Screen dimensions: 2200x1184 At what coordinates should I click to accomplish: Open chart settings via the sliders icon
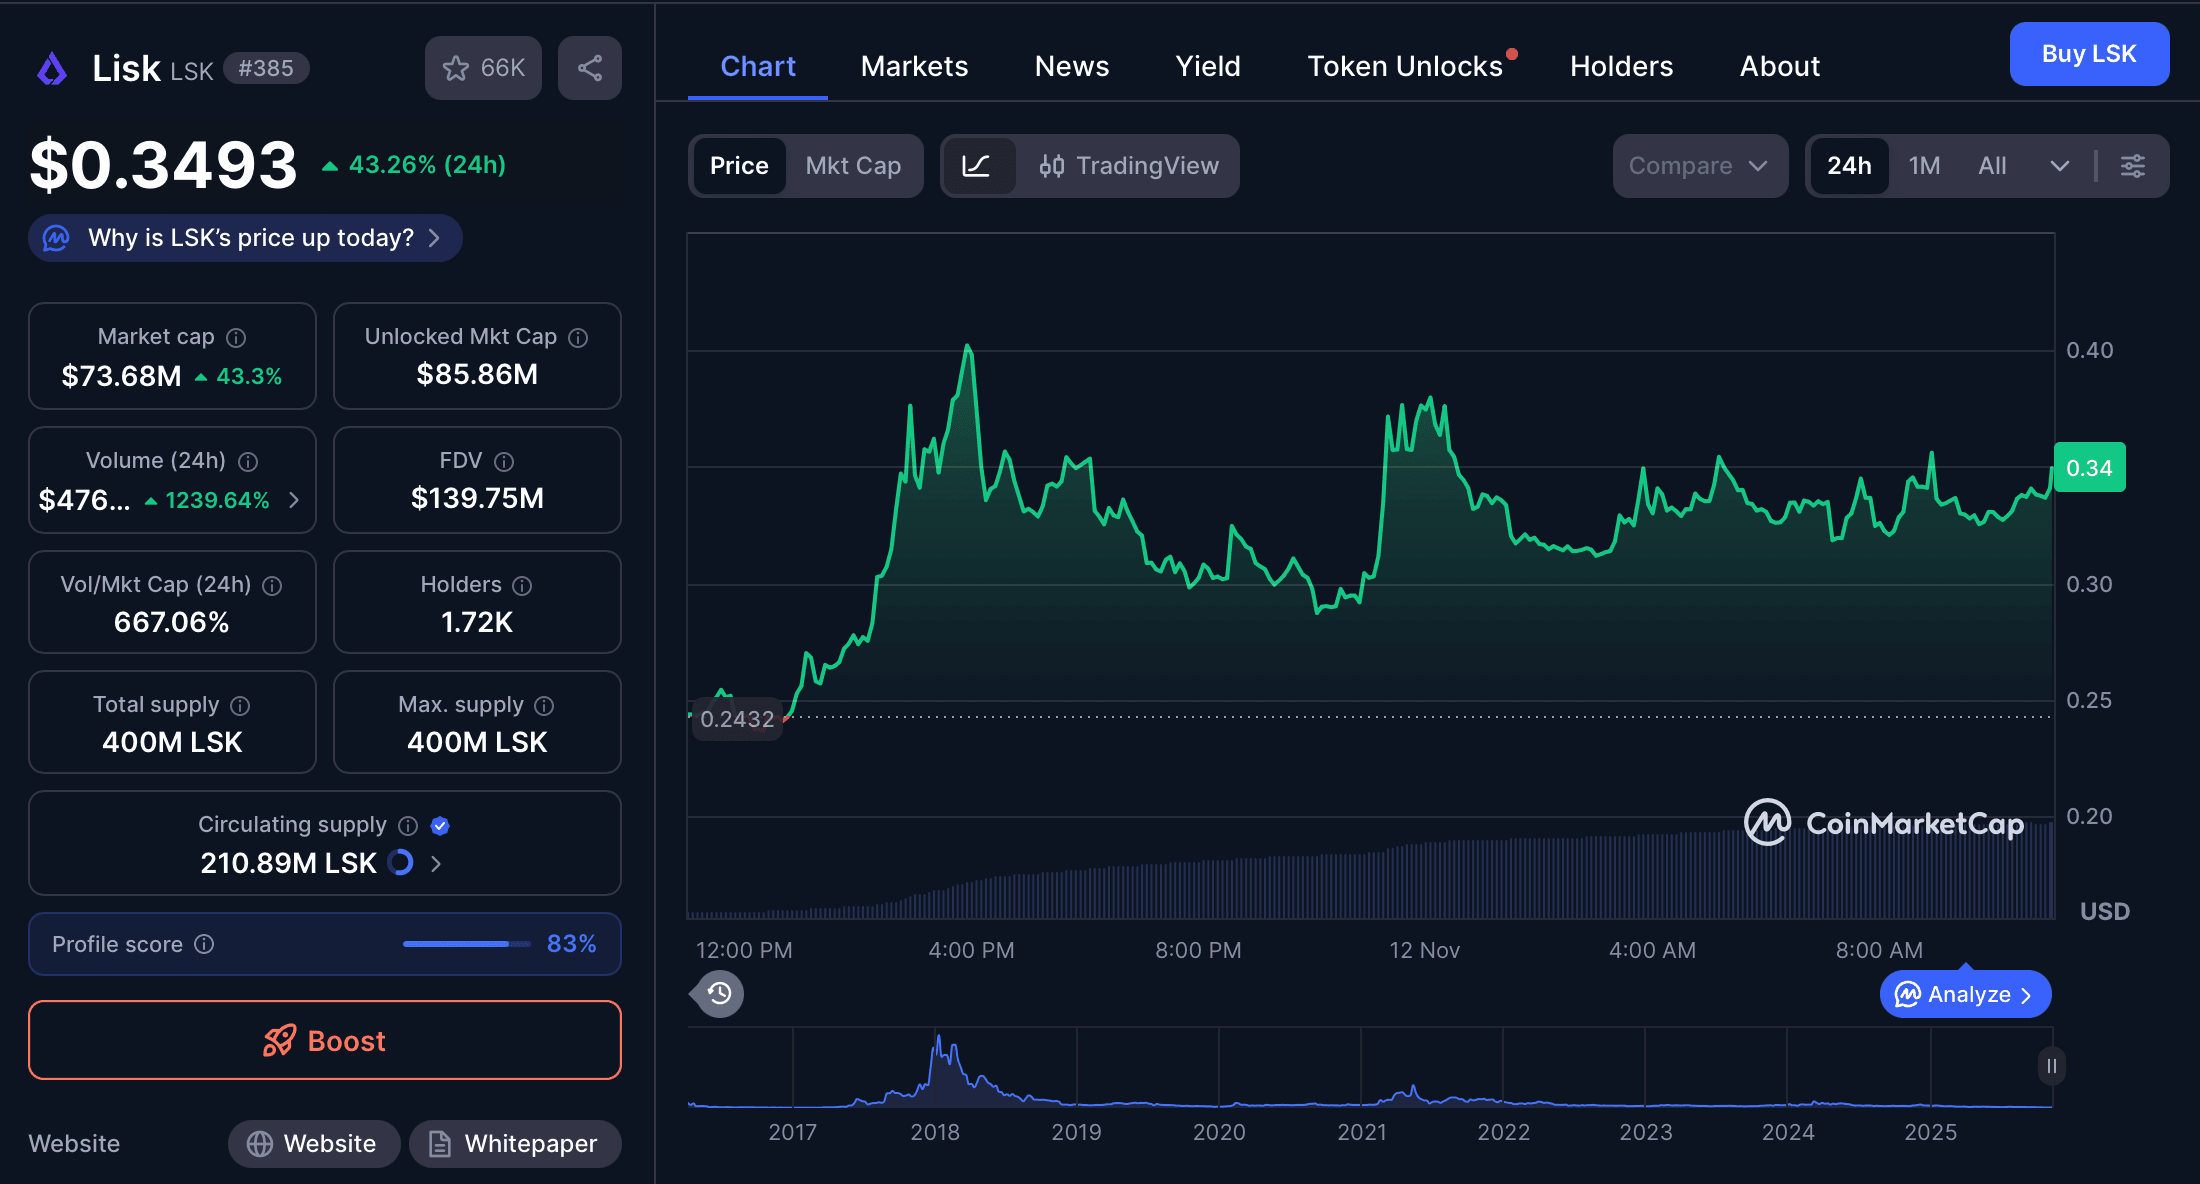2133,166
